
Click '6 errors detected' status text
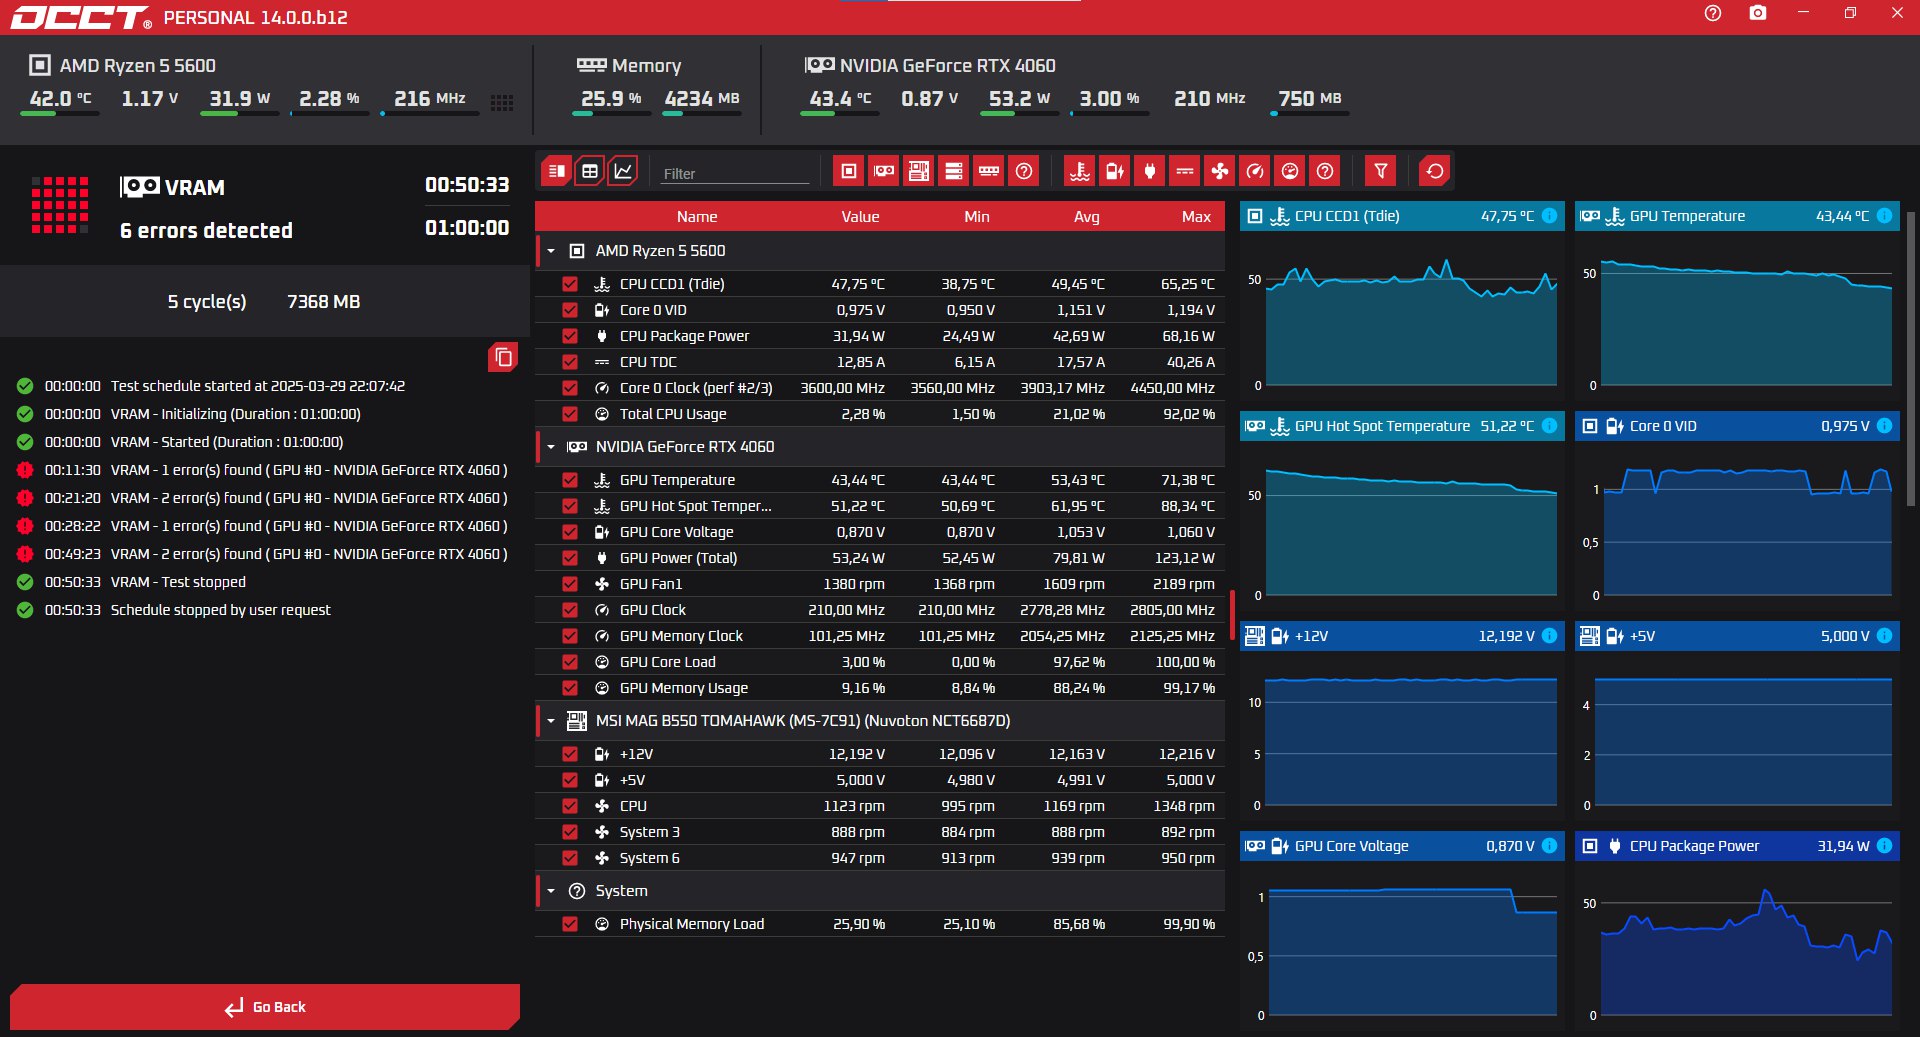(x=206, y=231)
